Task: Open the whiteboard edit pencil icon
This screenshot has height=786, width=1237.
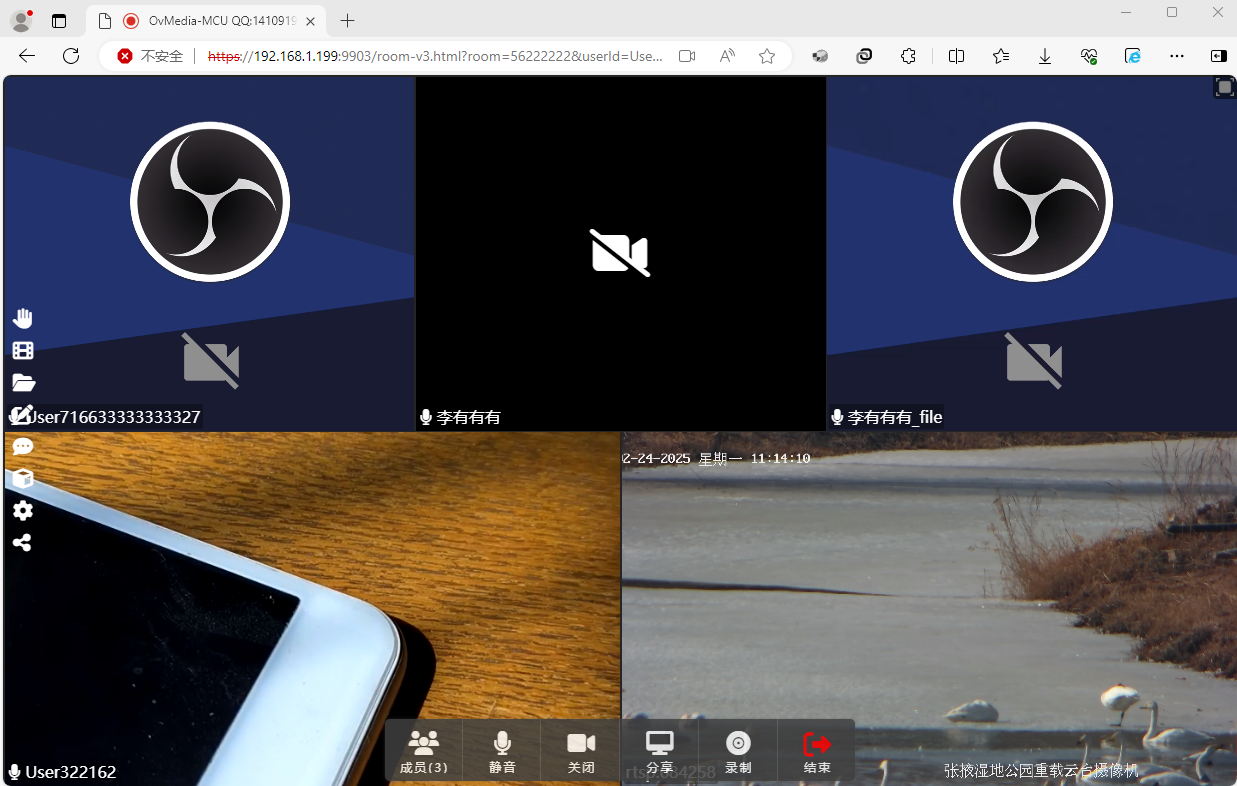Action: point(22,414)
